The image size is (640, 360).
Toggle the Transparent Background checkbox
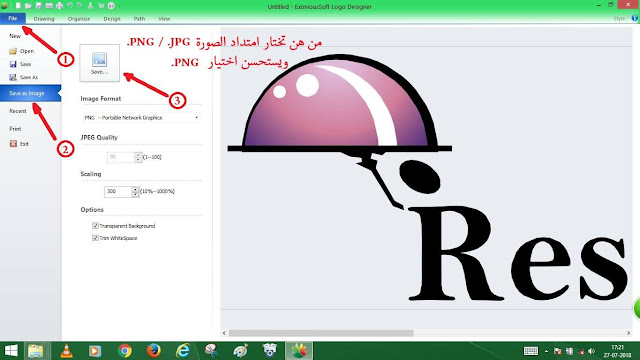point(95,226)
